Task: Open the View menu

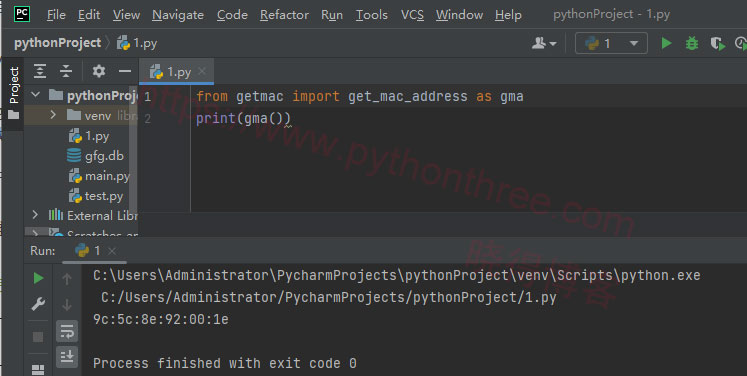Action: [x=126, y=15]
